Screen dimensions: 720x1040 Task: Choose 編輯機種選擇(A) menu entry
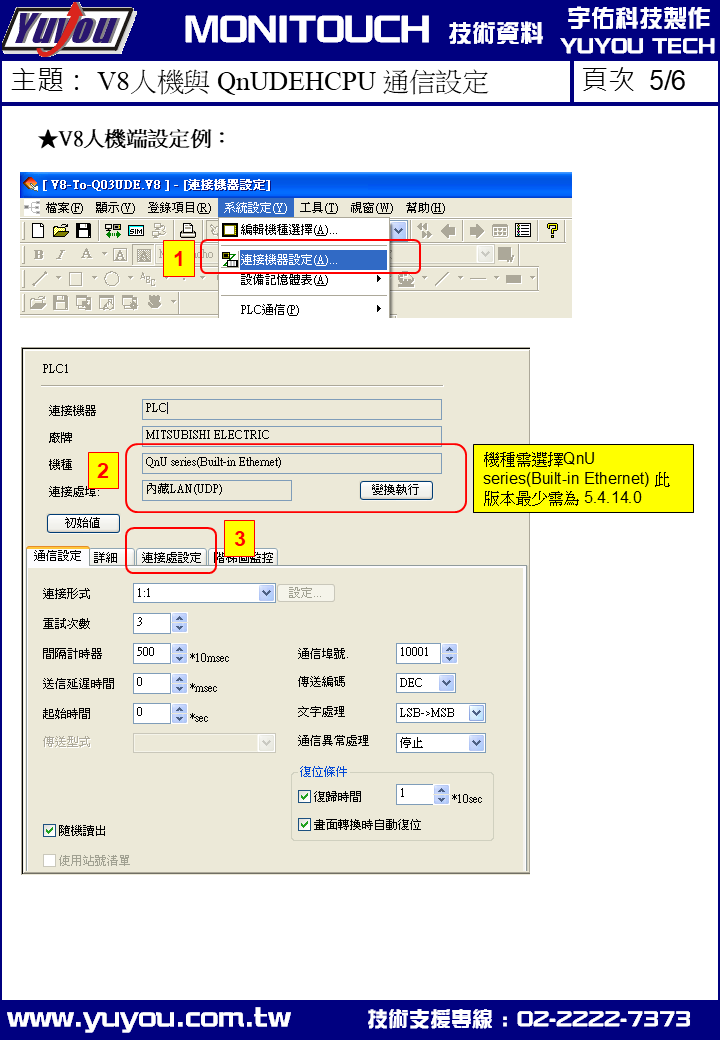[x=304, y=230]
